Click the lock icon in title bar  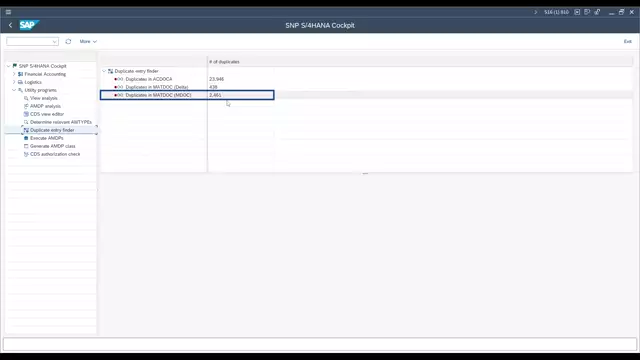tap(597, 12)
